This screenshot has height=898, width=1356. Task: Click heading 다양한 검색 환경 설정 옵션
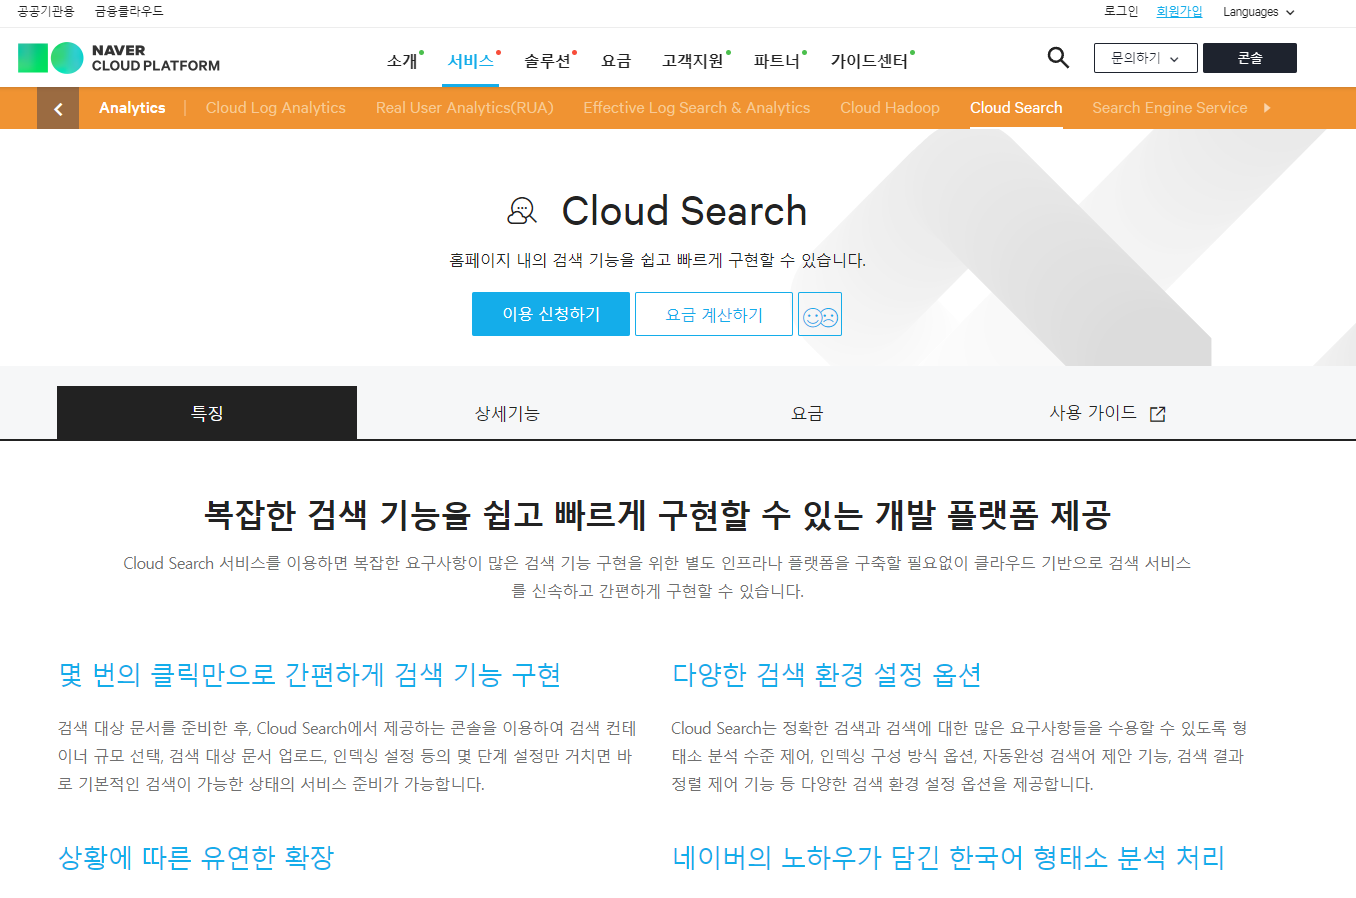click(x=826, y=675)
